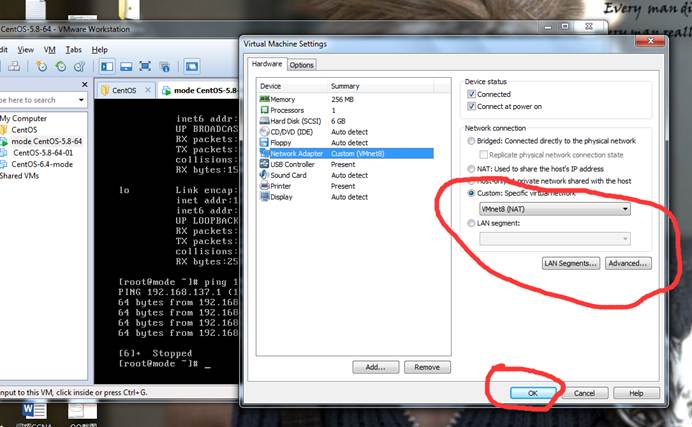Switch to the Hardware tab

point(267,64)
